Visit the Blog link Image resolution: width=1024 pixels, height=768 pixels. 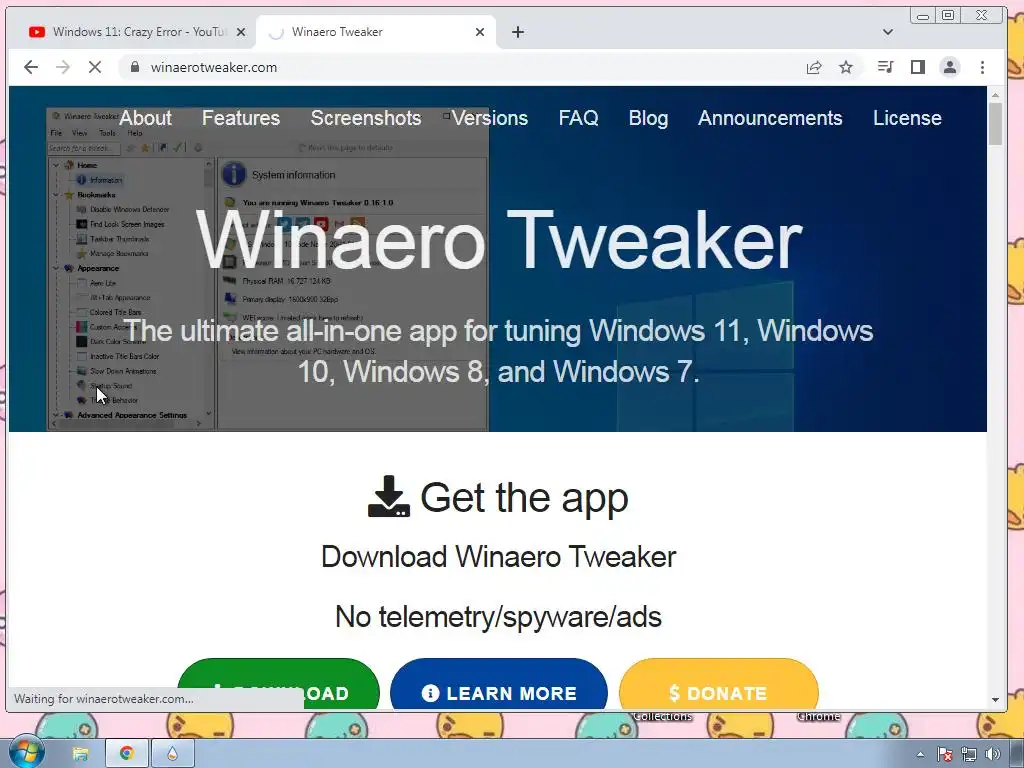tap(648, 118)
